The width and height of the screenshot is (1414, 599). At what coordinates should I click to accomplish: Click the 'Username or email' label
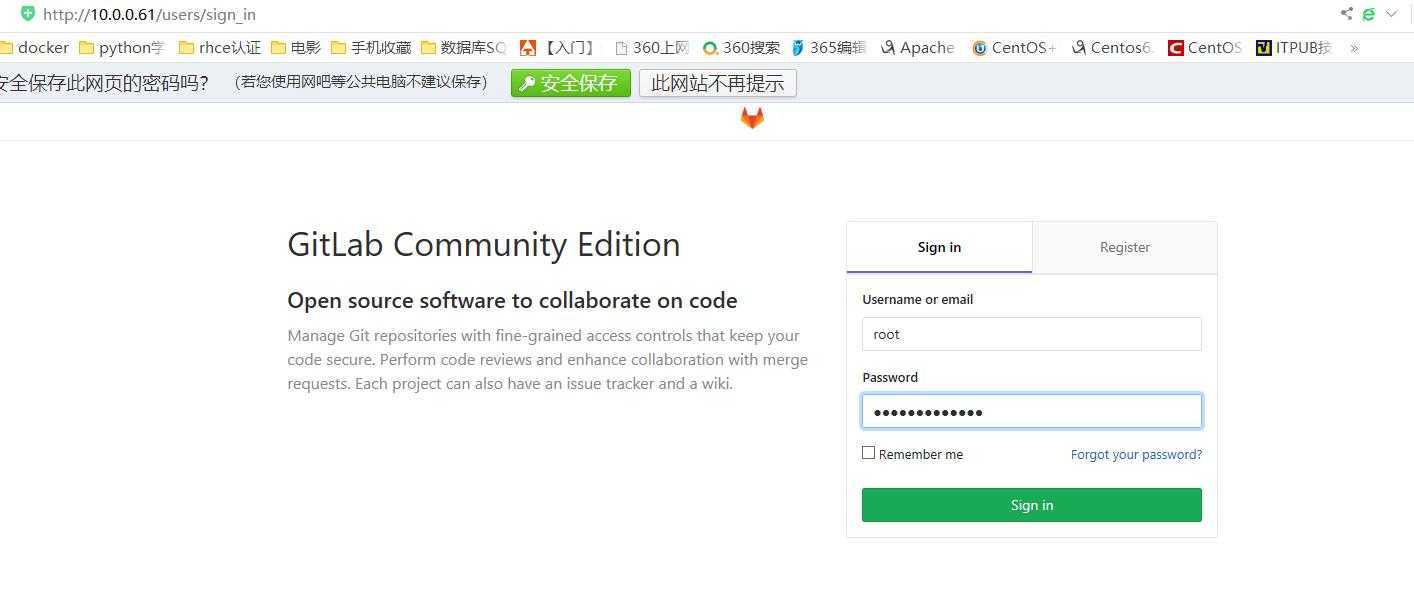(917, 299)
